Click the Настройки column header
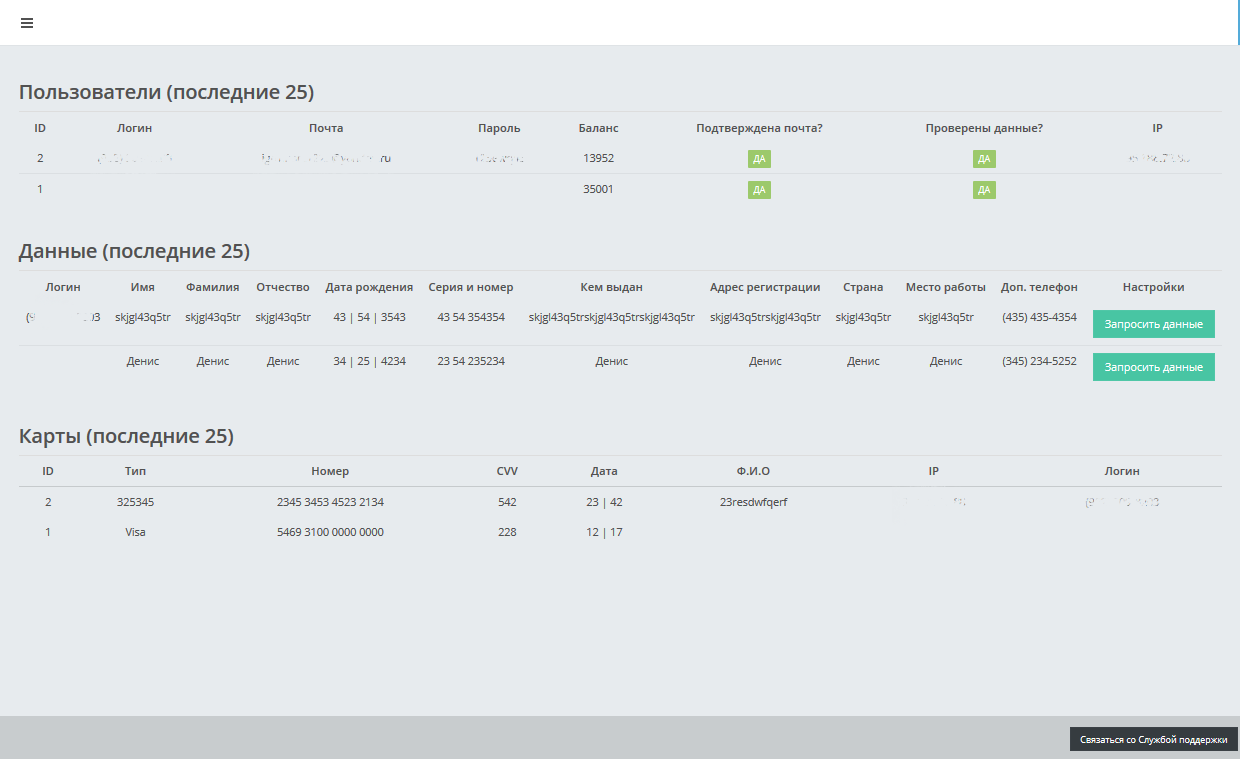The image size is (1240, 759). coord(1153,287)
